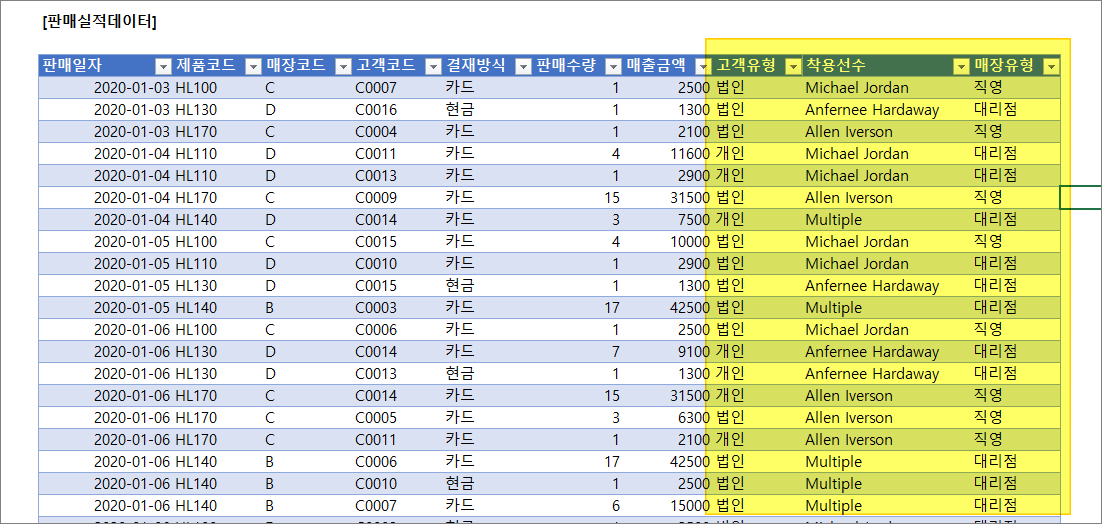Click customer code cell C0003
This screenshot has height=524, width=1102.
[x=397, y=308]
